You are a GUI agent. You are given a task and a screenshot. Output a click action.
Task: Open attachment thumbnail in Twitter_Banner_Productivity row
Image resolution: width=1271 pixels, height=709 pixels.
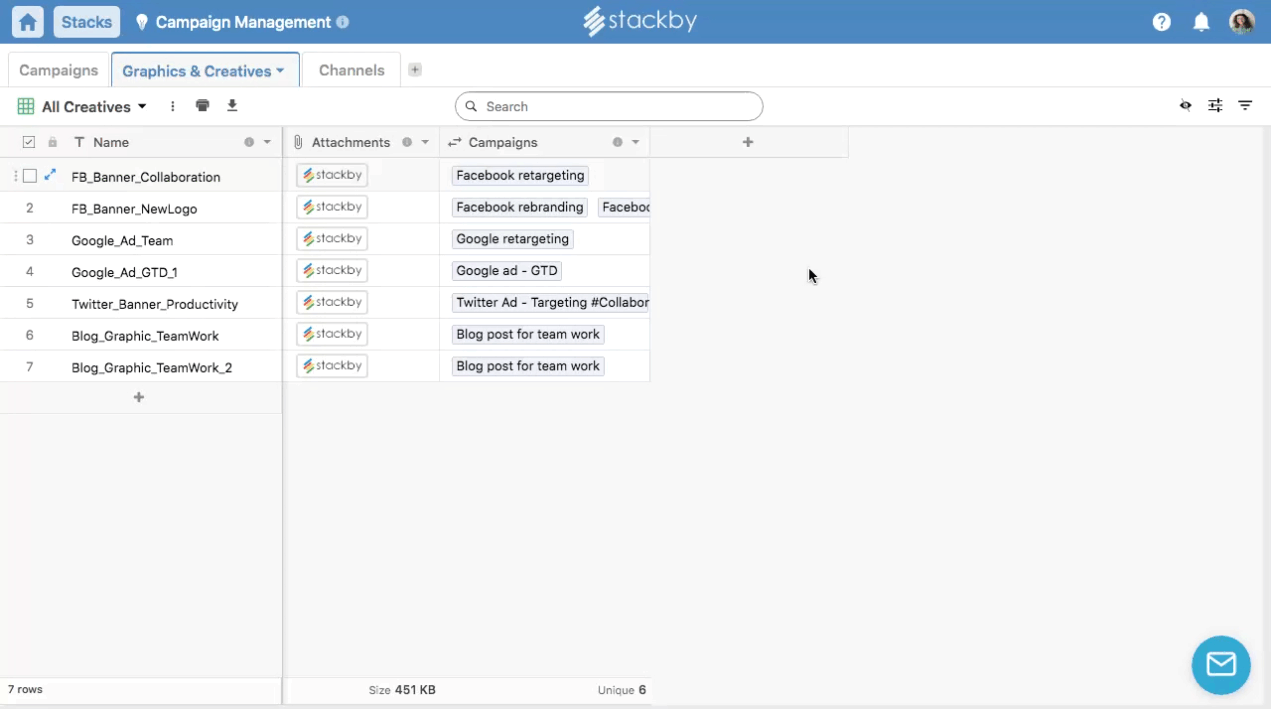pyautogui.click(x=332, y=302)
